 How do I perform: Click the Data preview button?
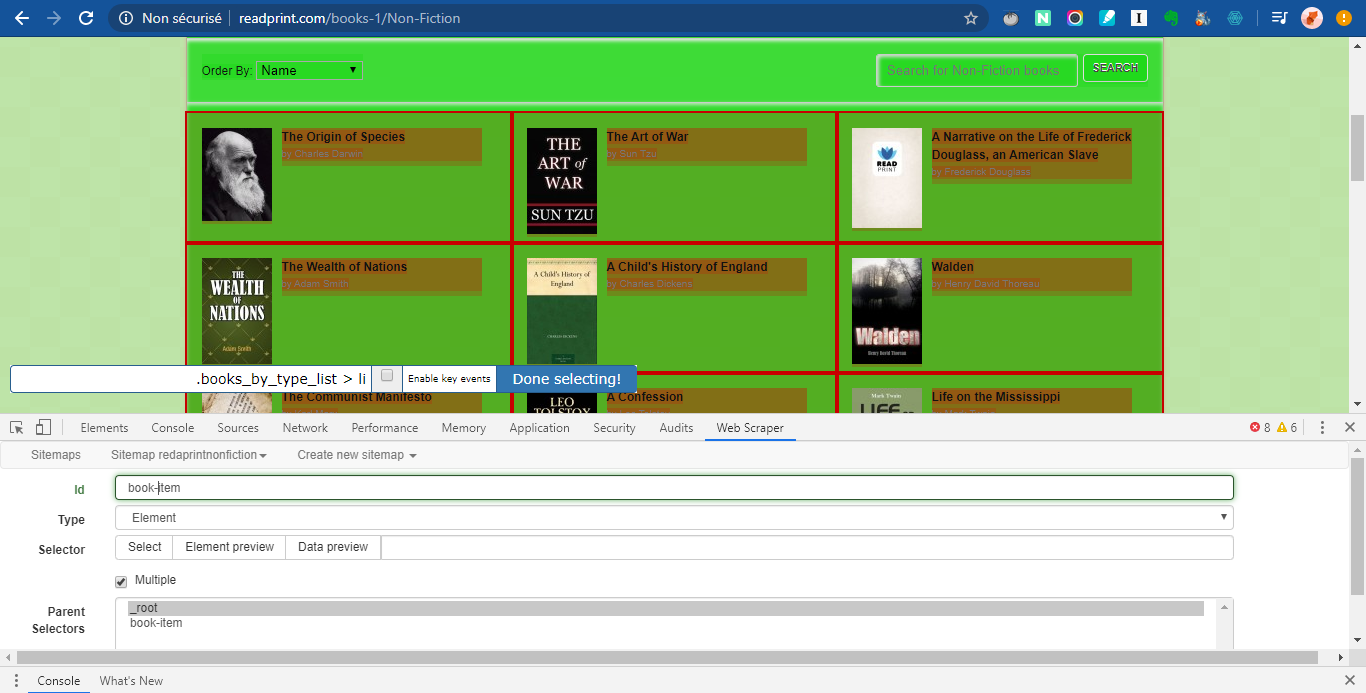[x=333, y=547]
